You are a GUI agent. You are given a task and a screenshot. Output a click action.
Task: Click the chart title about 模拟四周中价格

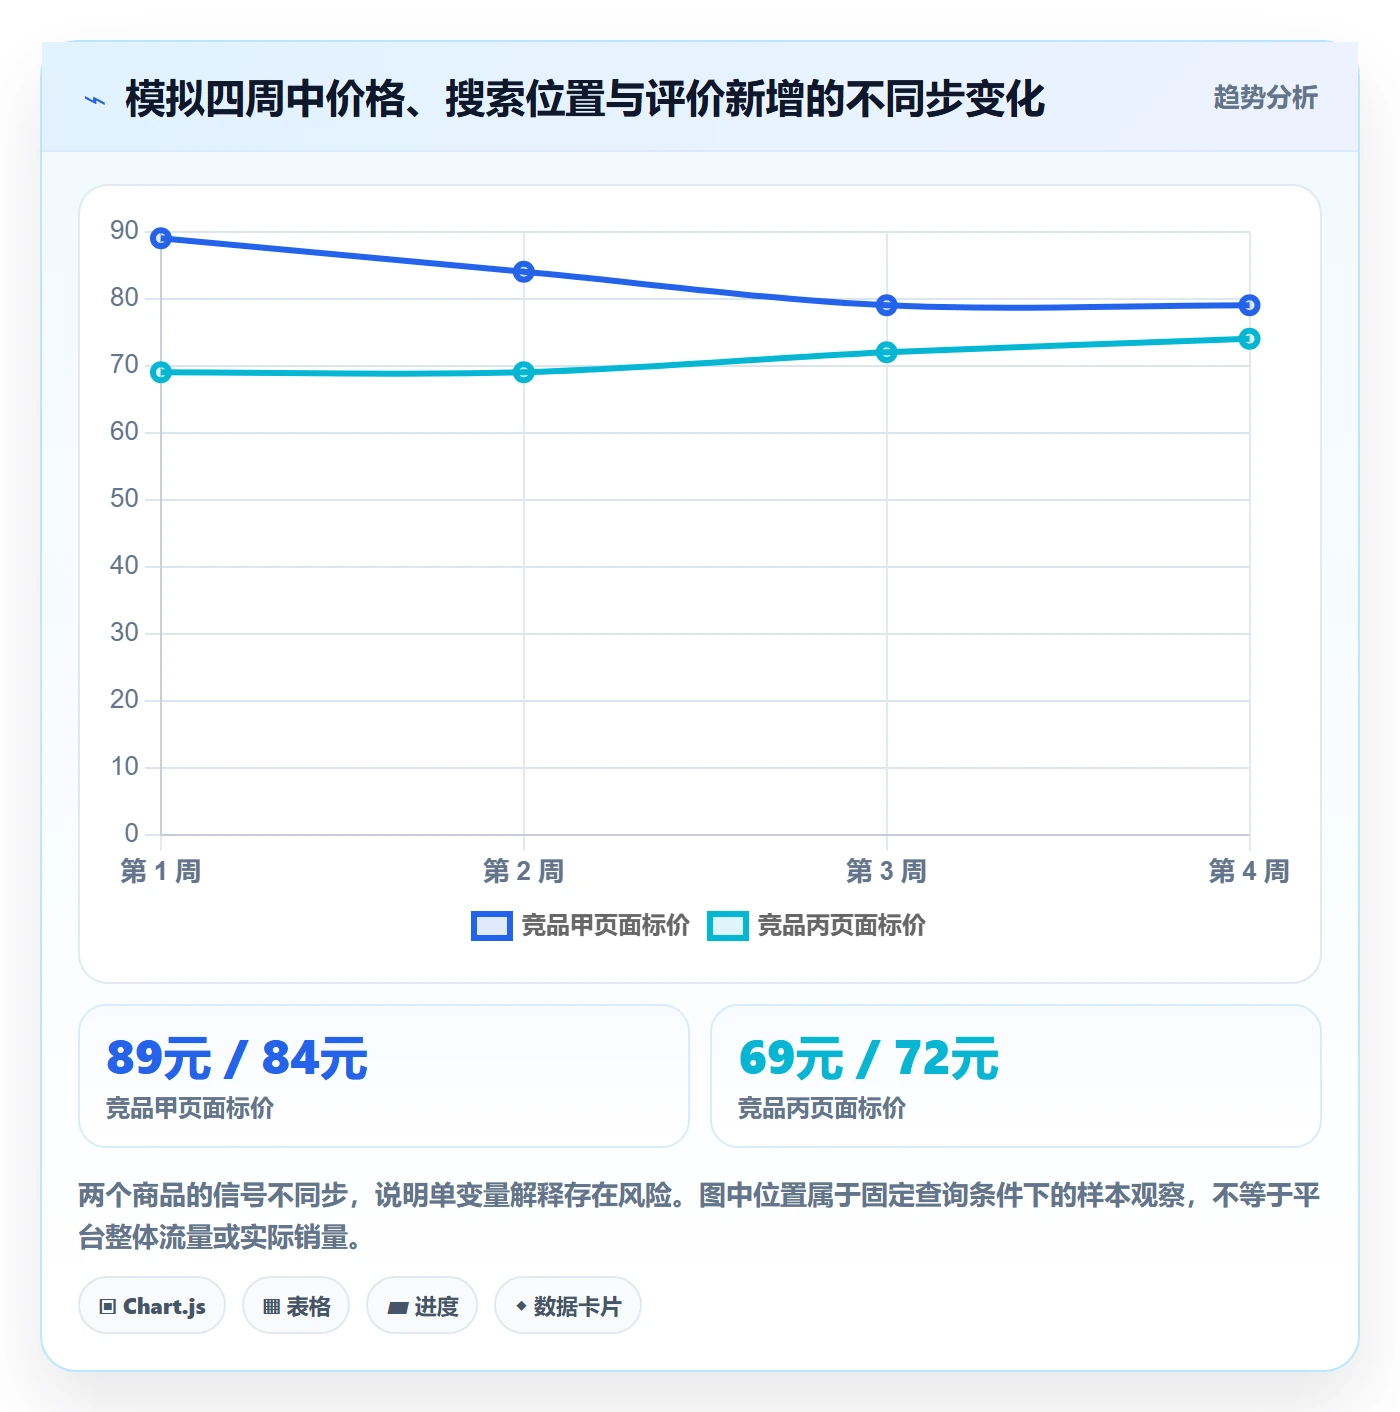point(585,98)
